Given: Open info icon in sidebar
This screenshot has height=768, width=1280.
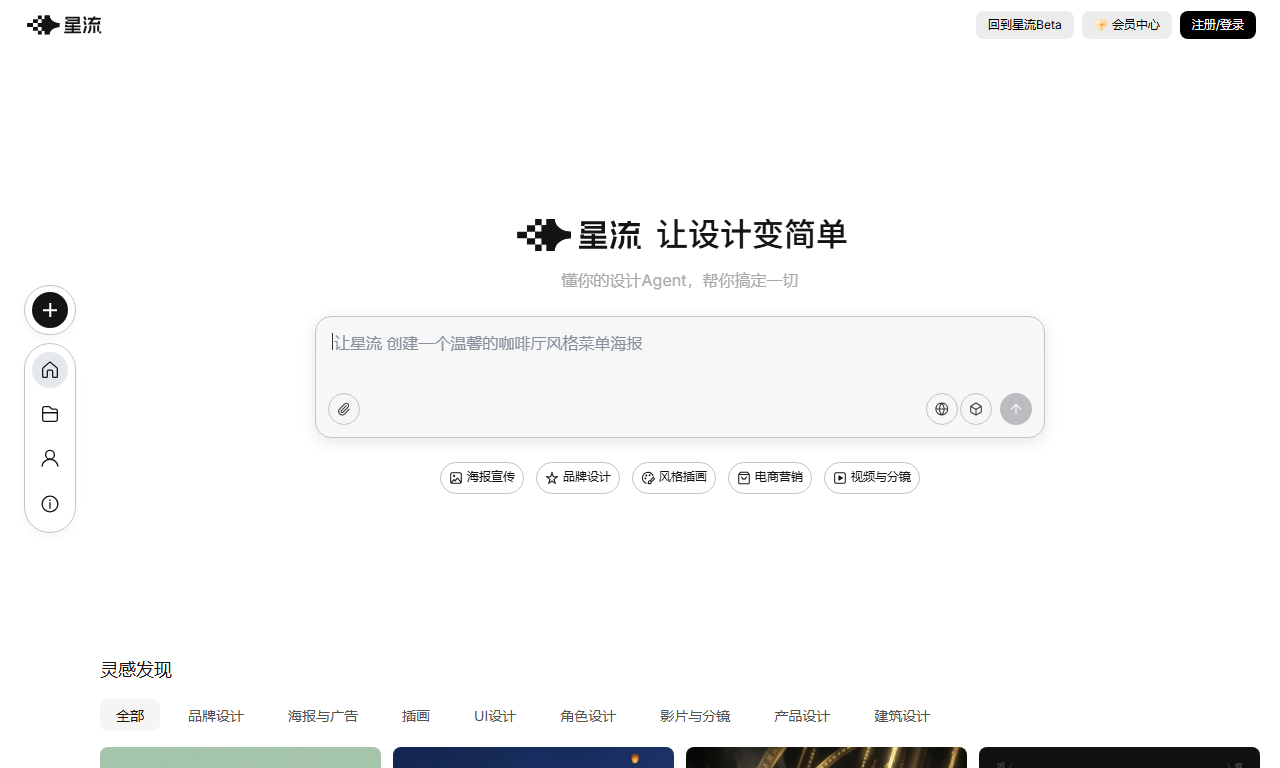Looking at the screenshot, I should 50,503.
